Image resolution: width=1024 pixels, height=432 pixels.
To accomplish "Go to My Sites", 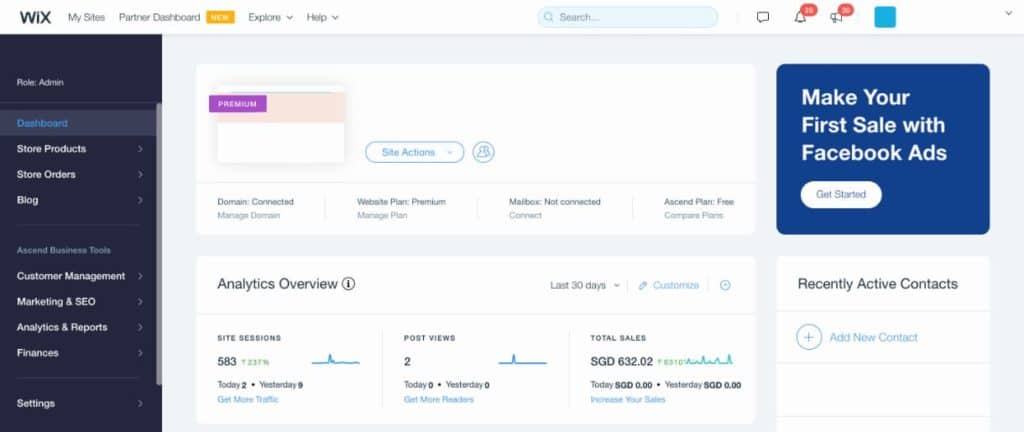I will coord(86,18).
